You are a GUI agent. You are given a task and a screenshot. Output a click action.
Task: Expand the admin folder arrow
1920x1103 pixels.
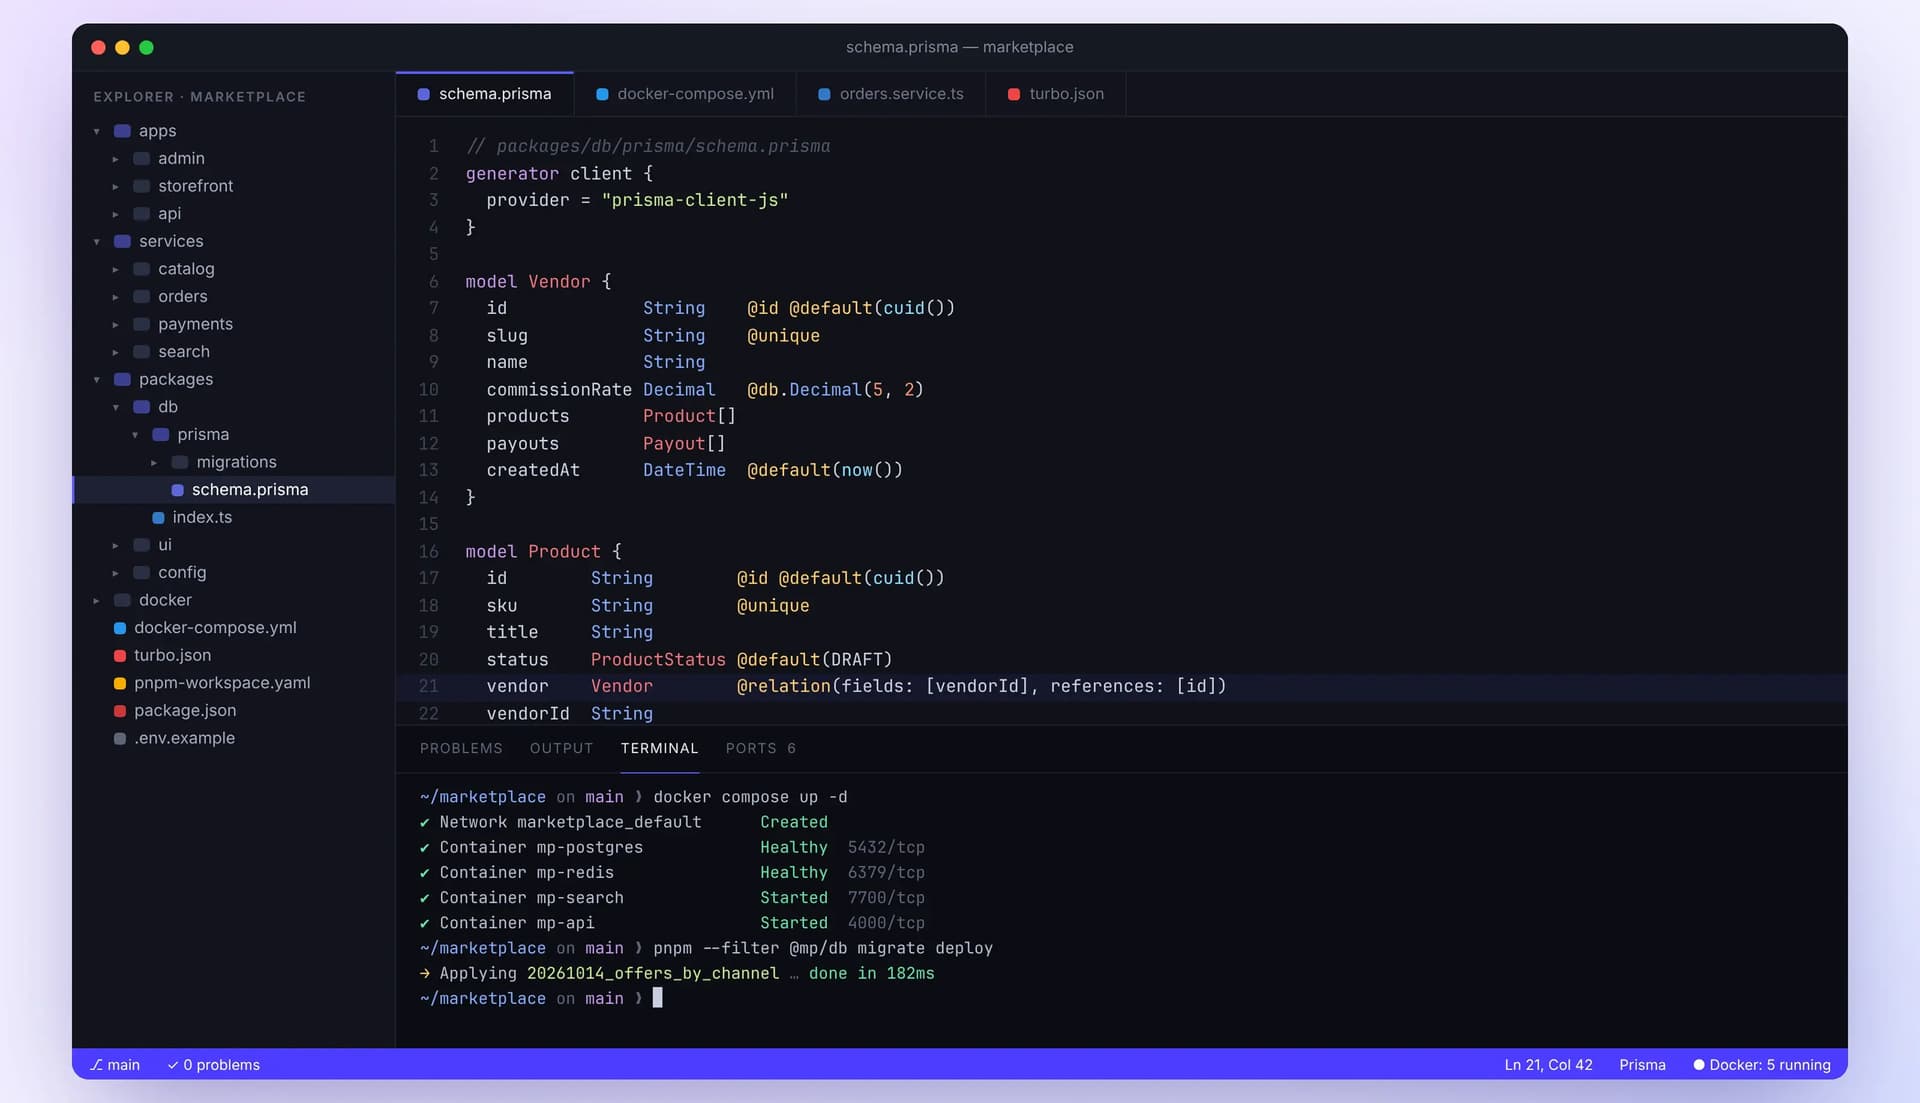116,159
